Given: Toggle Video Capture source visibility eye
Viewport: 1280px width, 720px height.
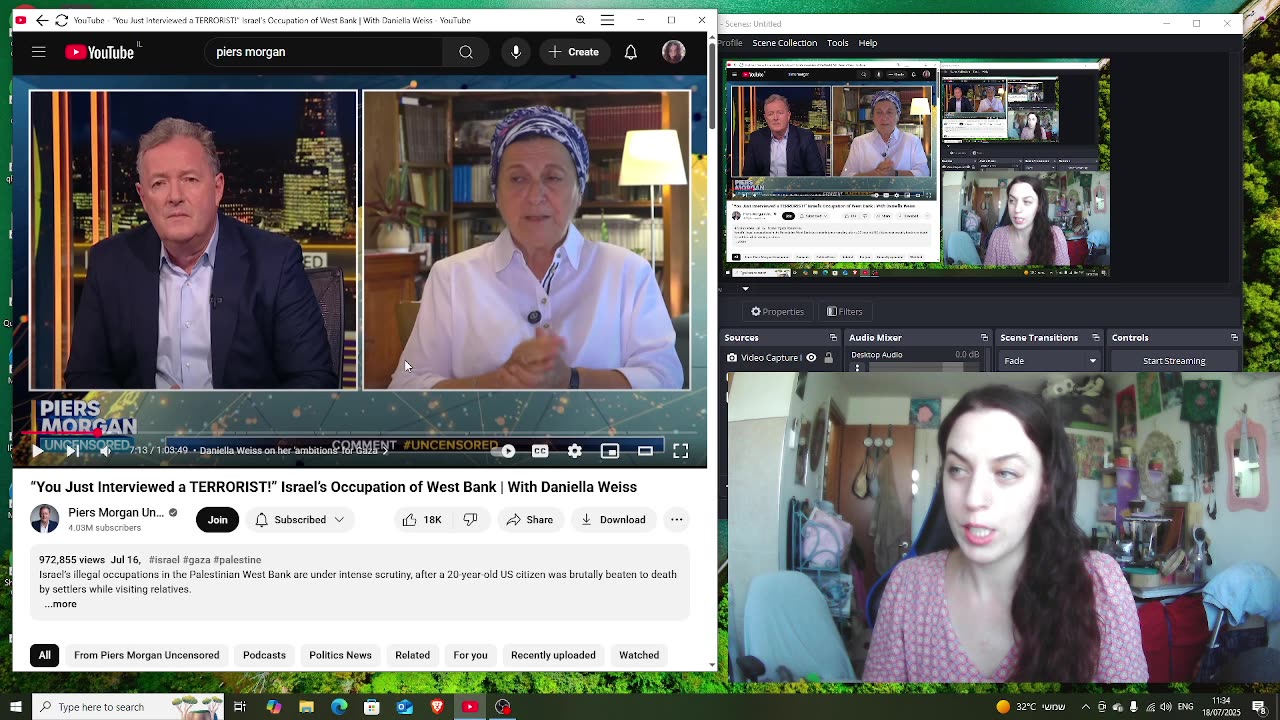Looking at the screenshot, I should pos(811,357).
